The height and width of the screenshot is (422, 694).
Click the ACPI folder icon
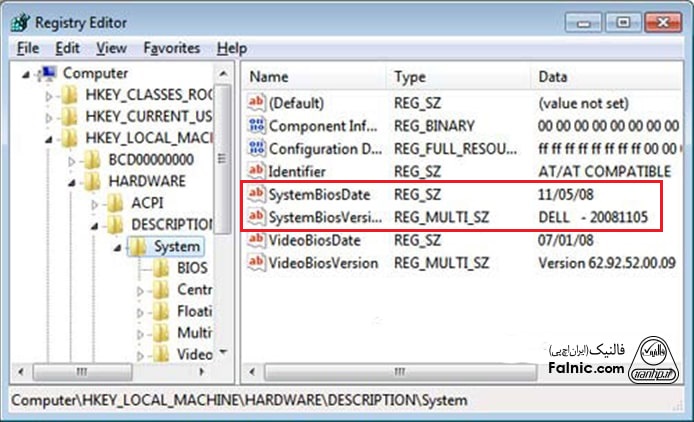coord(116,203)
